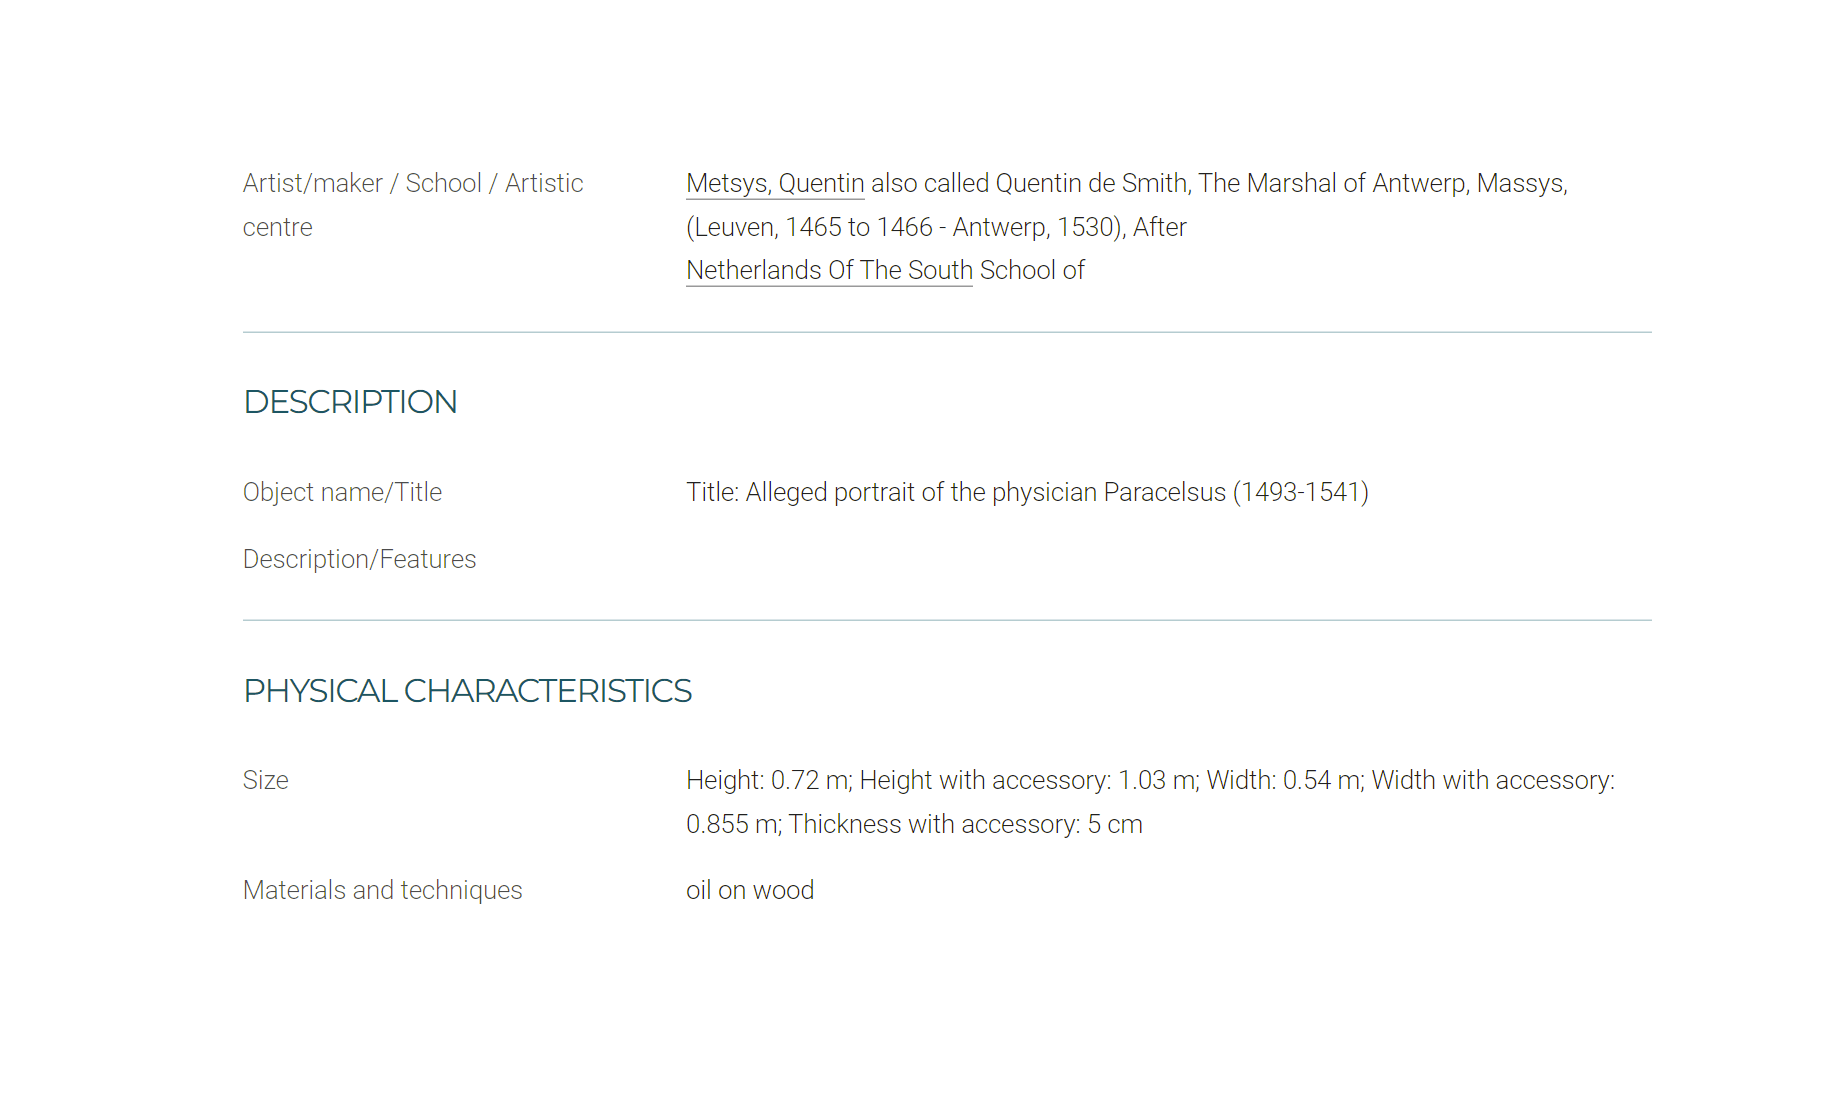Open the Netherlands Of The South link
The width and height of the screenshot is (1832, 1108).
(829, 271)
